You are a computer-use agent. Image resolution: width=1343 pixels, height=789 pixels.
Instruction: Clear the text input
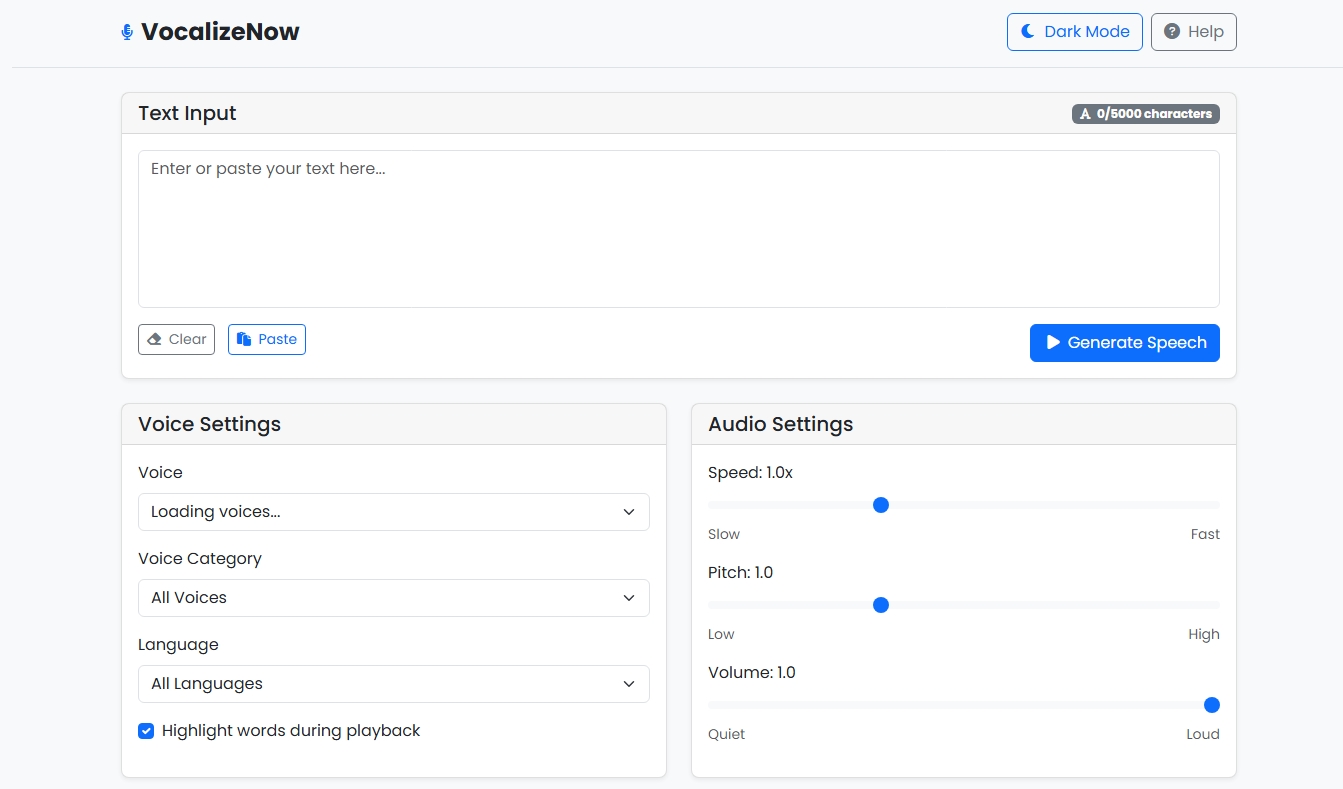click(176, 339)
